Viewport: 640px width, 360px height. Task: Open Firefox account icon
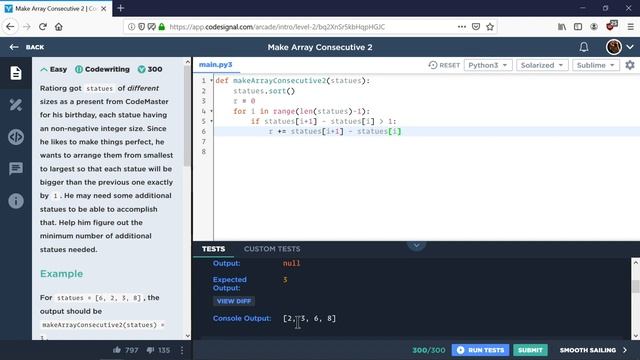point(594,27)
